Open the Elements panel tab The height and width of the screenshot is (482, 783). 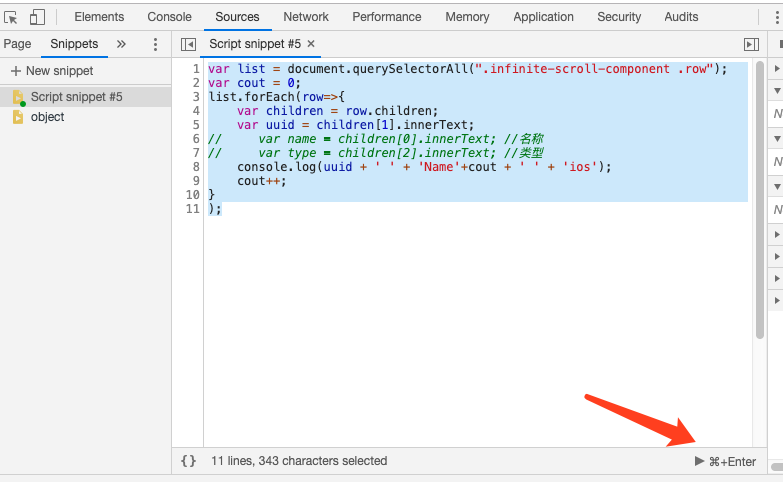pos(99,17)
